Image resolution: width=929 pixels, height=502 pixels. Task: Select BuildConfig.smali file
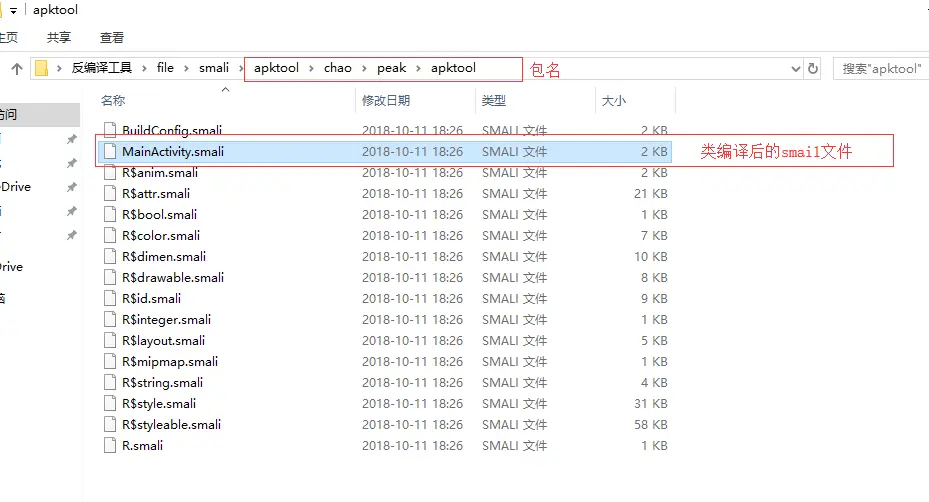coord(172,130)
